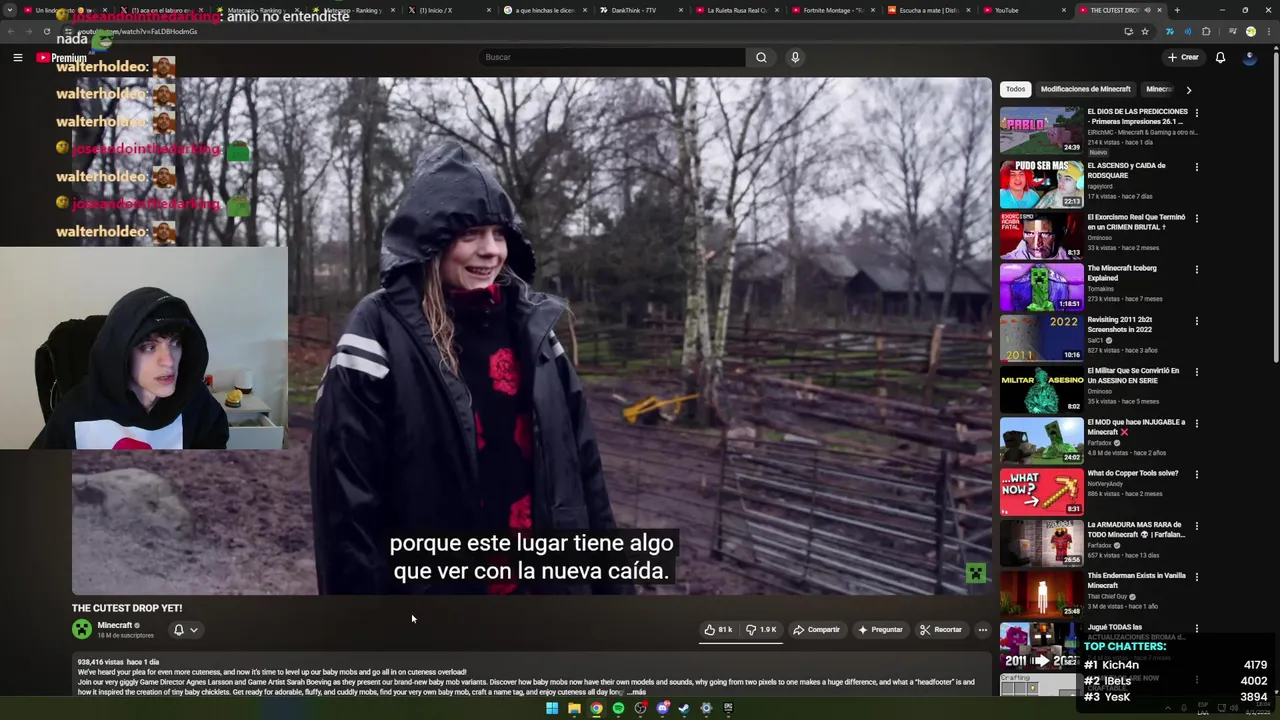Open options for EL ASCENSO y CAIDA video

(x=1196, y=167)
